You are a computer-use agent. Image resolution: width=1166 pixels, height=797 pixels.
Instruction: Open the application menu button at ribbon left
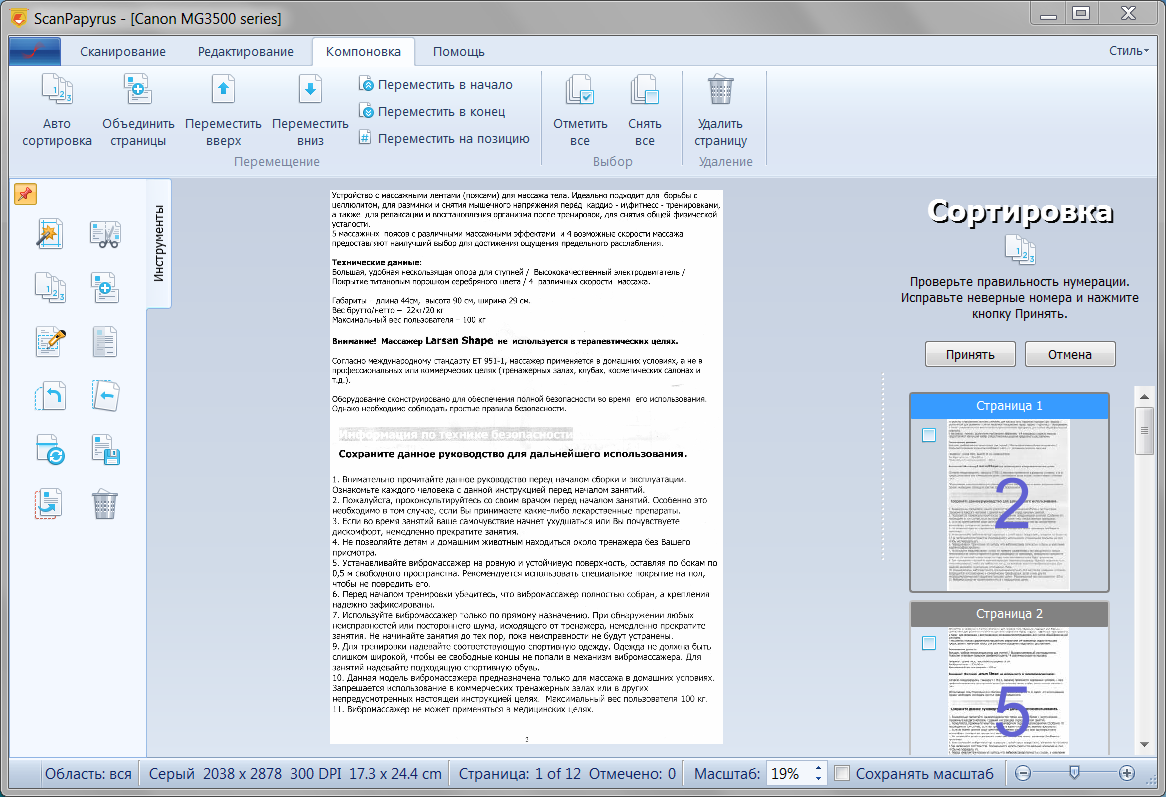(x=35, y=52)
